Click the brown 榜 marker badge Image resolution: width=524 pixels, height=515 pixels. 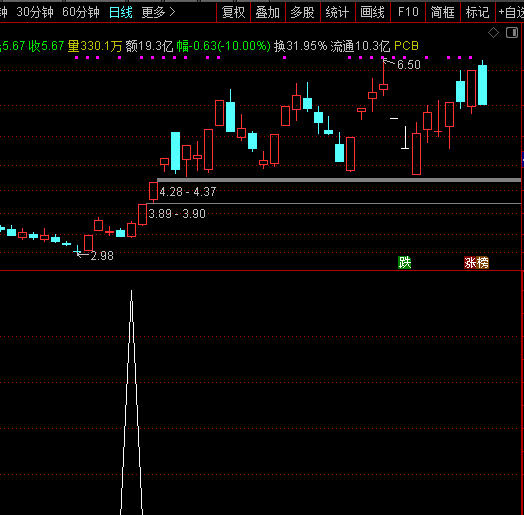point(483,263)
